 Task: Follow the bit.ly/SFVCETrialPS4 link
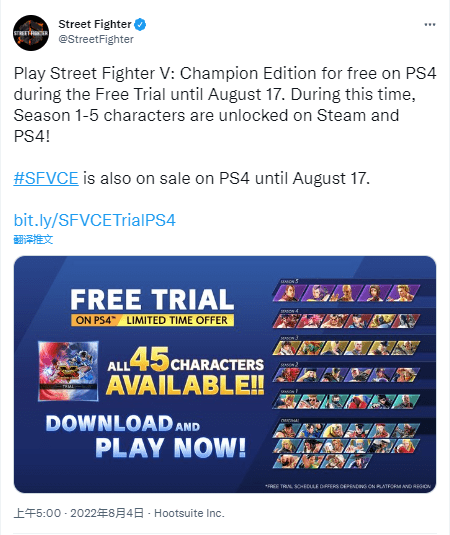[95, 220]
